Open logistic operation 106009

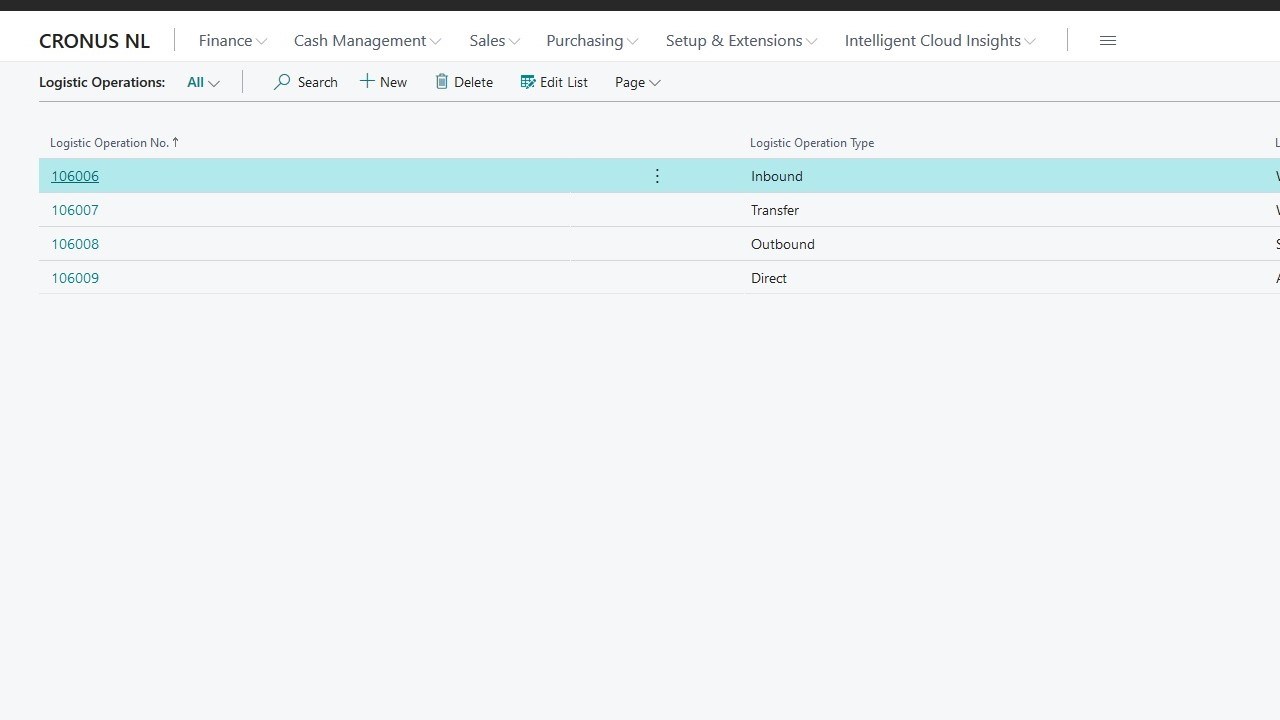[75, 278]
